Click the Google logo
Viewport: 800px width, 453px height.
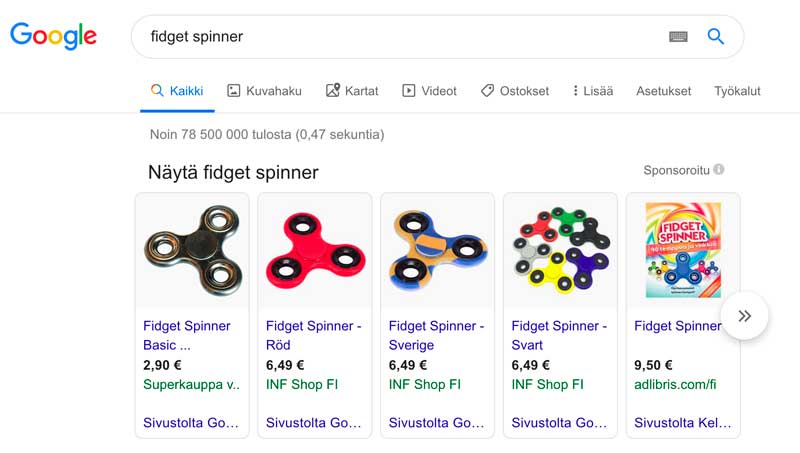pos(53,36)
